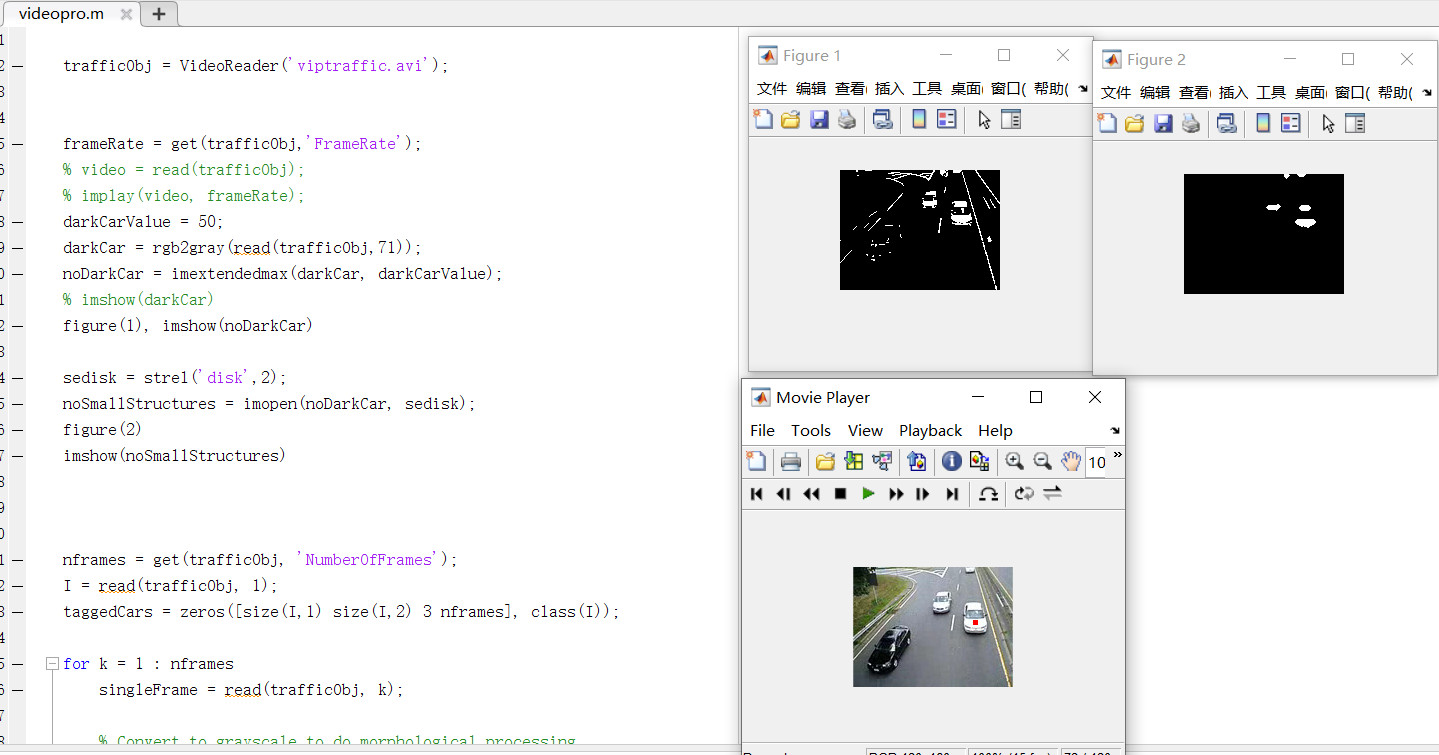This screenshot has width=1439, height=755.
Task: Click Save icon in Figure 1 toolbar
Action: coord(819,120)
